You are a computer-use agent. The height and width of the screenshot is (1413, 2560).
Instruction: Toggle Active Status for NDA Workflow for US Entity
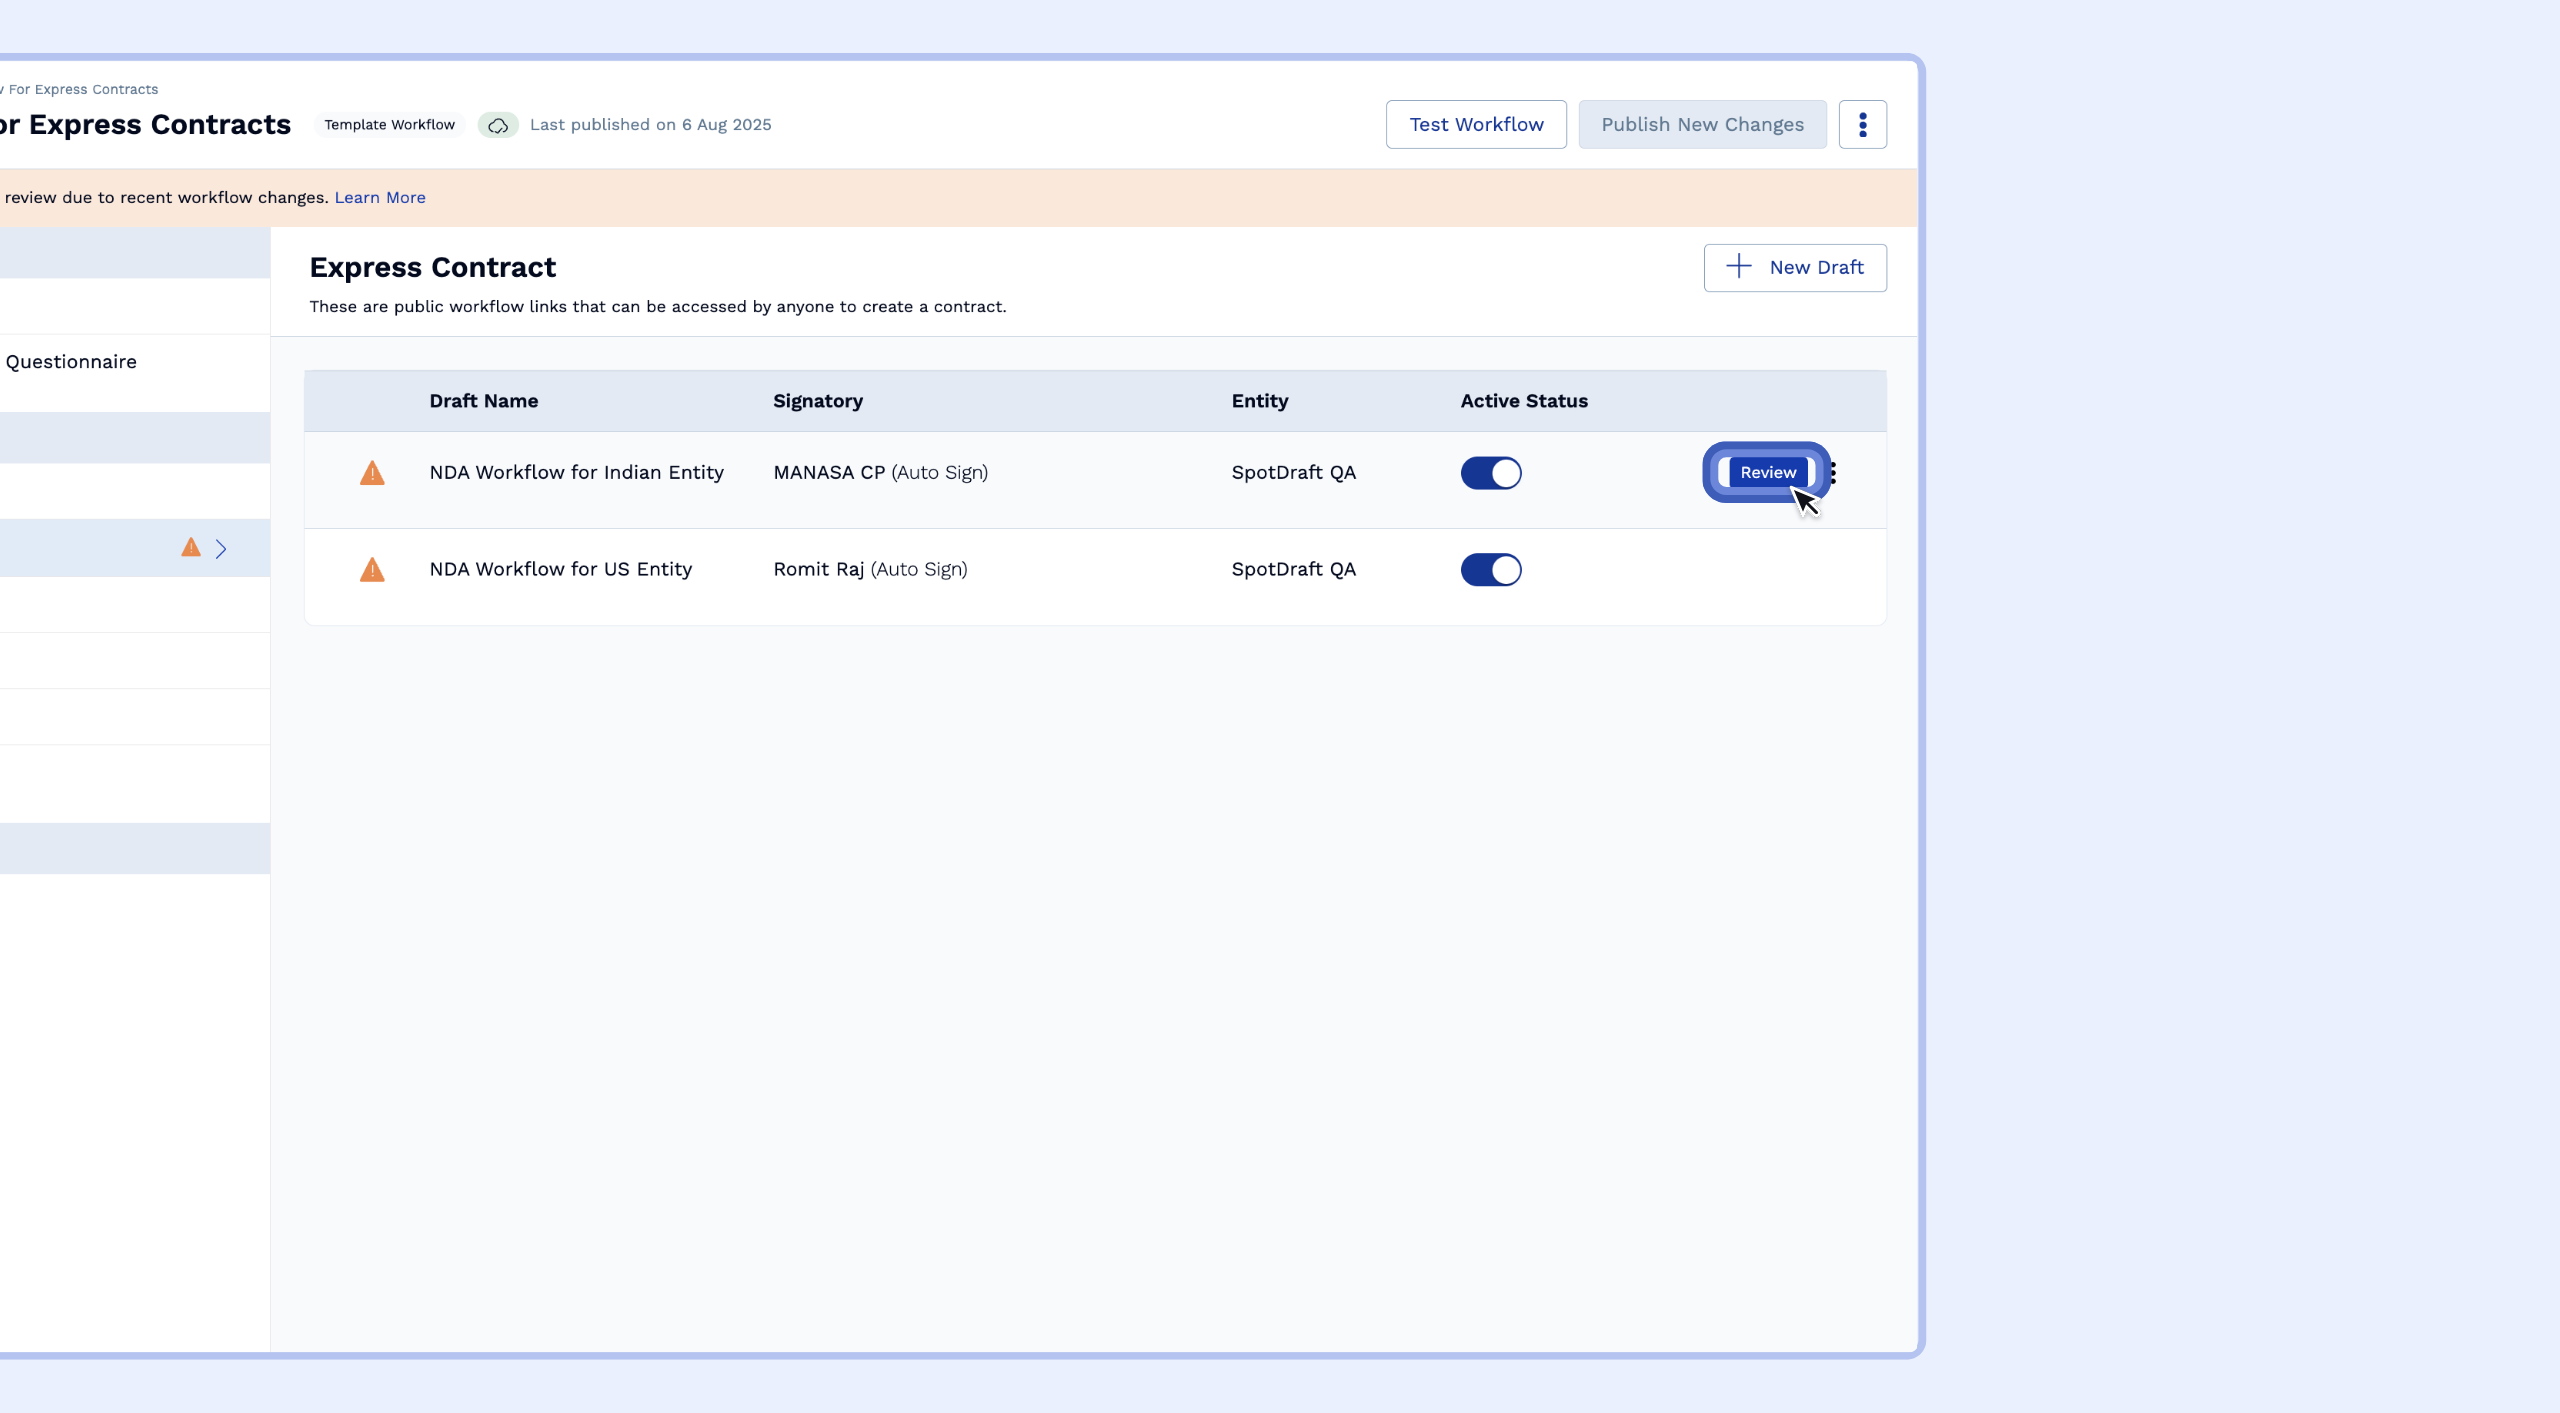1489,570
